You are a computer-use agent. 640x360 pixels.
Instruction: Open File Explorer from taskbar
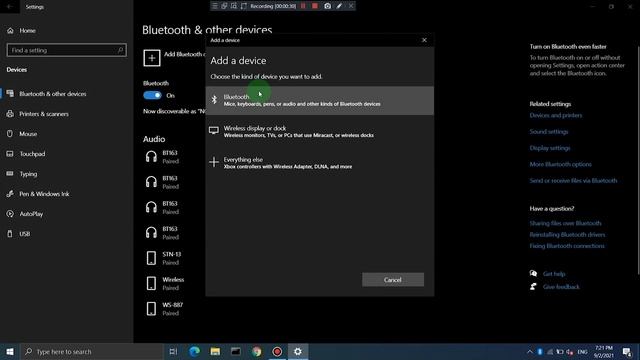point(215,351)
